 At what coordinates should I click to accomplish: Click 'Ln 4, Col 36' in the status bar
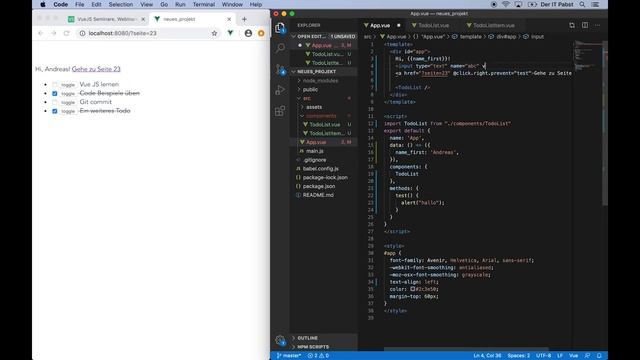click(x=487, y=356)
